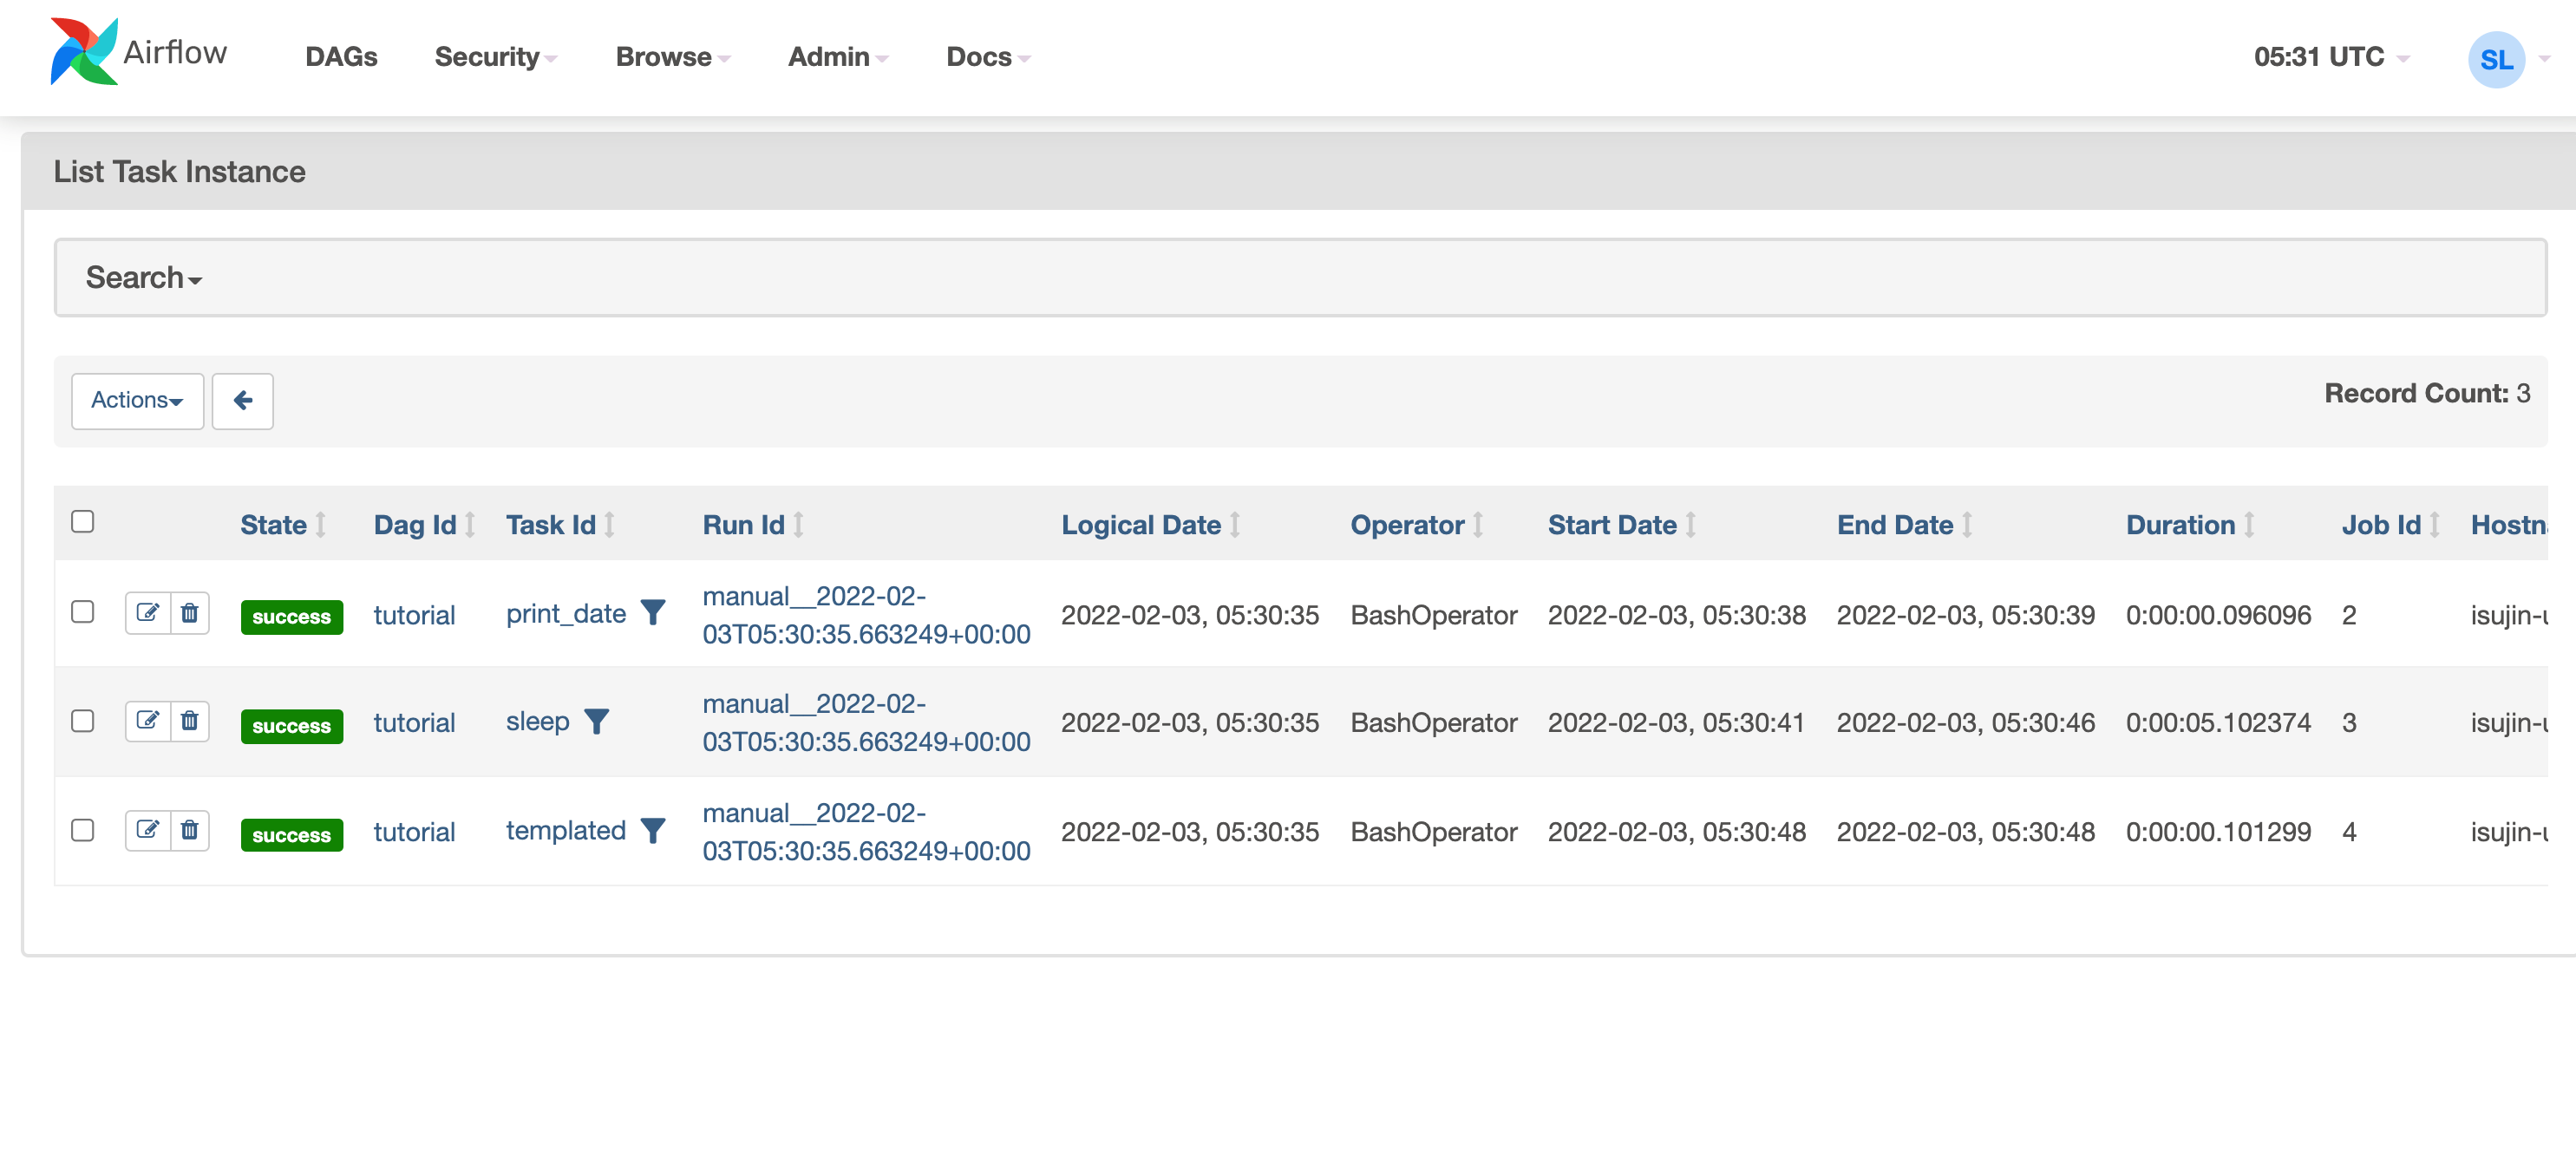The width and height of the screenshot is (2576, 1176).
Task: Delete the templated task instance record
Action: [x=189, y=830]
